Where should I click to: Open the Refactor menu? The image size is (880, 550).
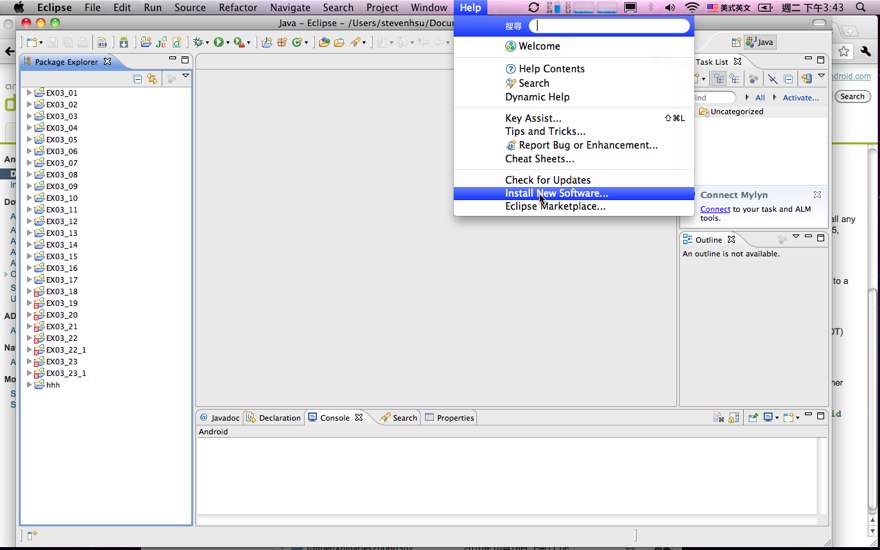(x=237, y=7)
